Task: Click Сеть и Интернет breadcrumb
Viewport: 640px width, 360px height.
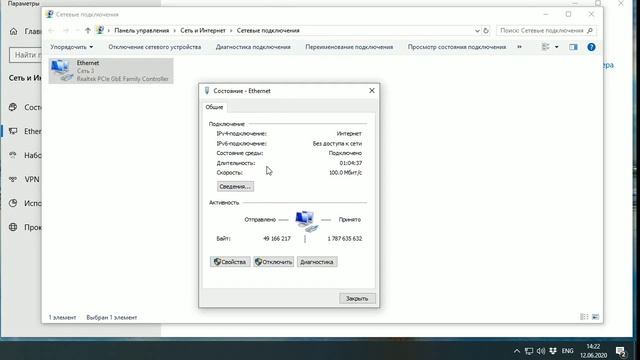Action: click(203, 31)
